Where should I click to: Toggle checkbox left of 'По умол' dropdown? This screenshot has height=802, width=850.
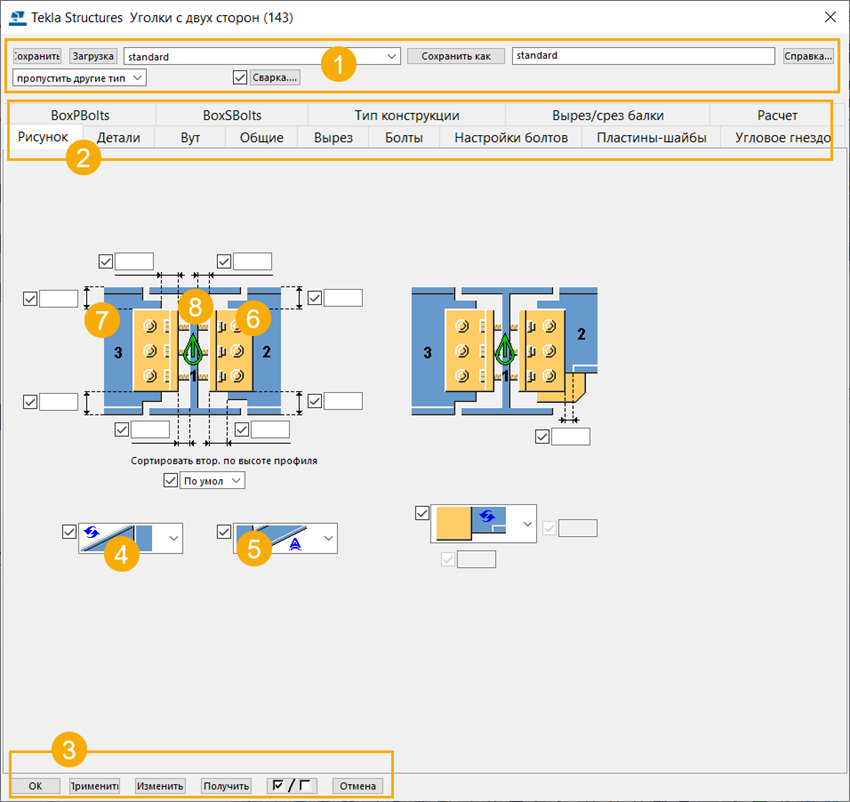point(171,480)
